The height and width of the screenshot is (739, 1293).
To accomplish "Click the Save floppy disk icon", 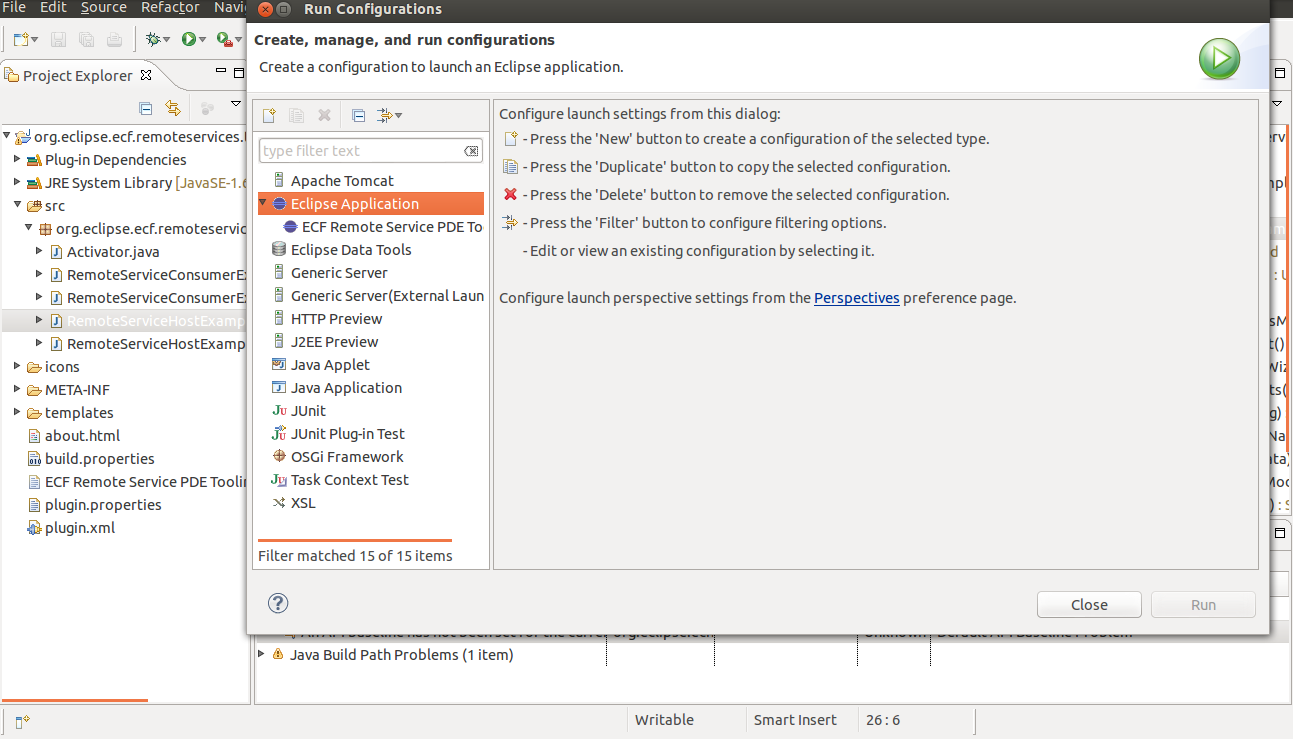I will (x=58, y=40).
